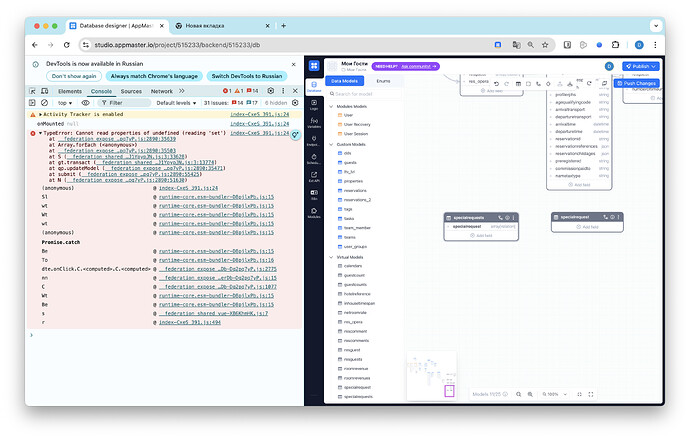Zoom in on the database canvas
Viewport: 690px width, 438px height.
pos(530,394)
